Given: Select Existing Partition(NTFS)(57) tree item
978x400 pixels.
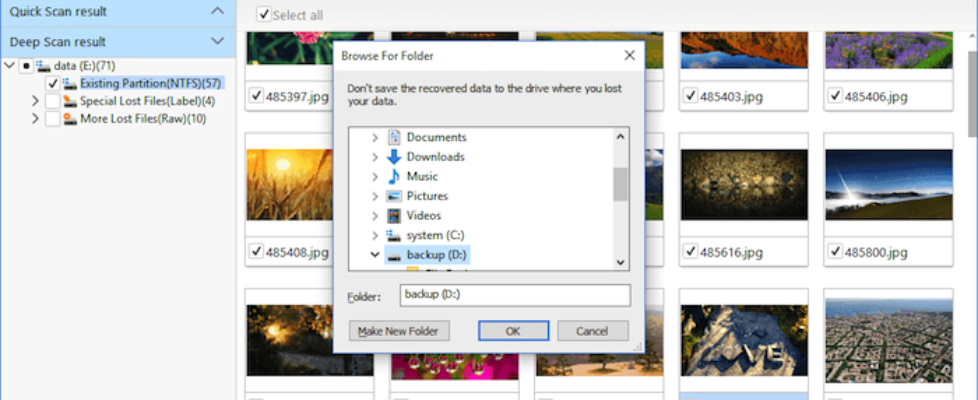Looking at the screenshot, I should 150,83.
